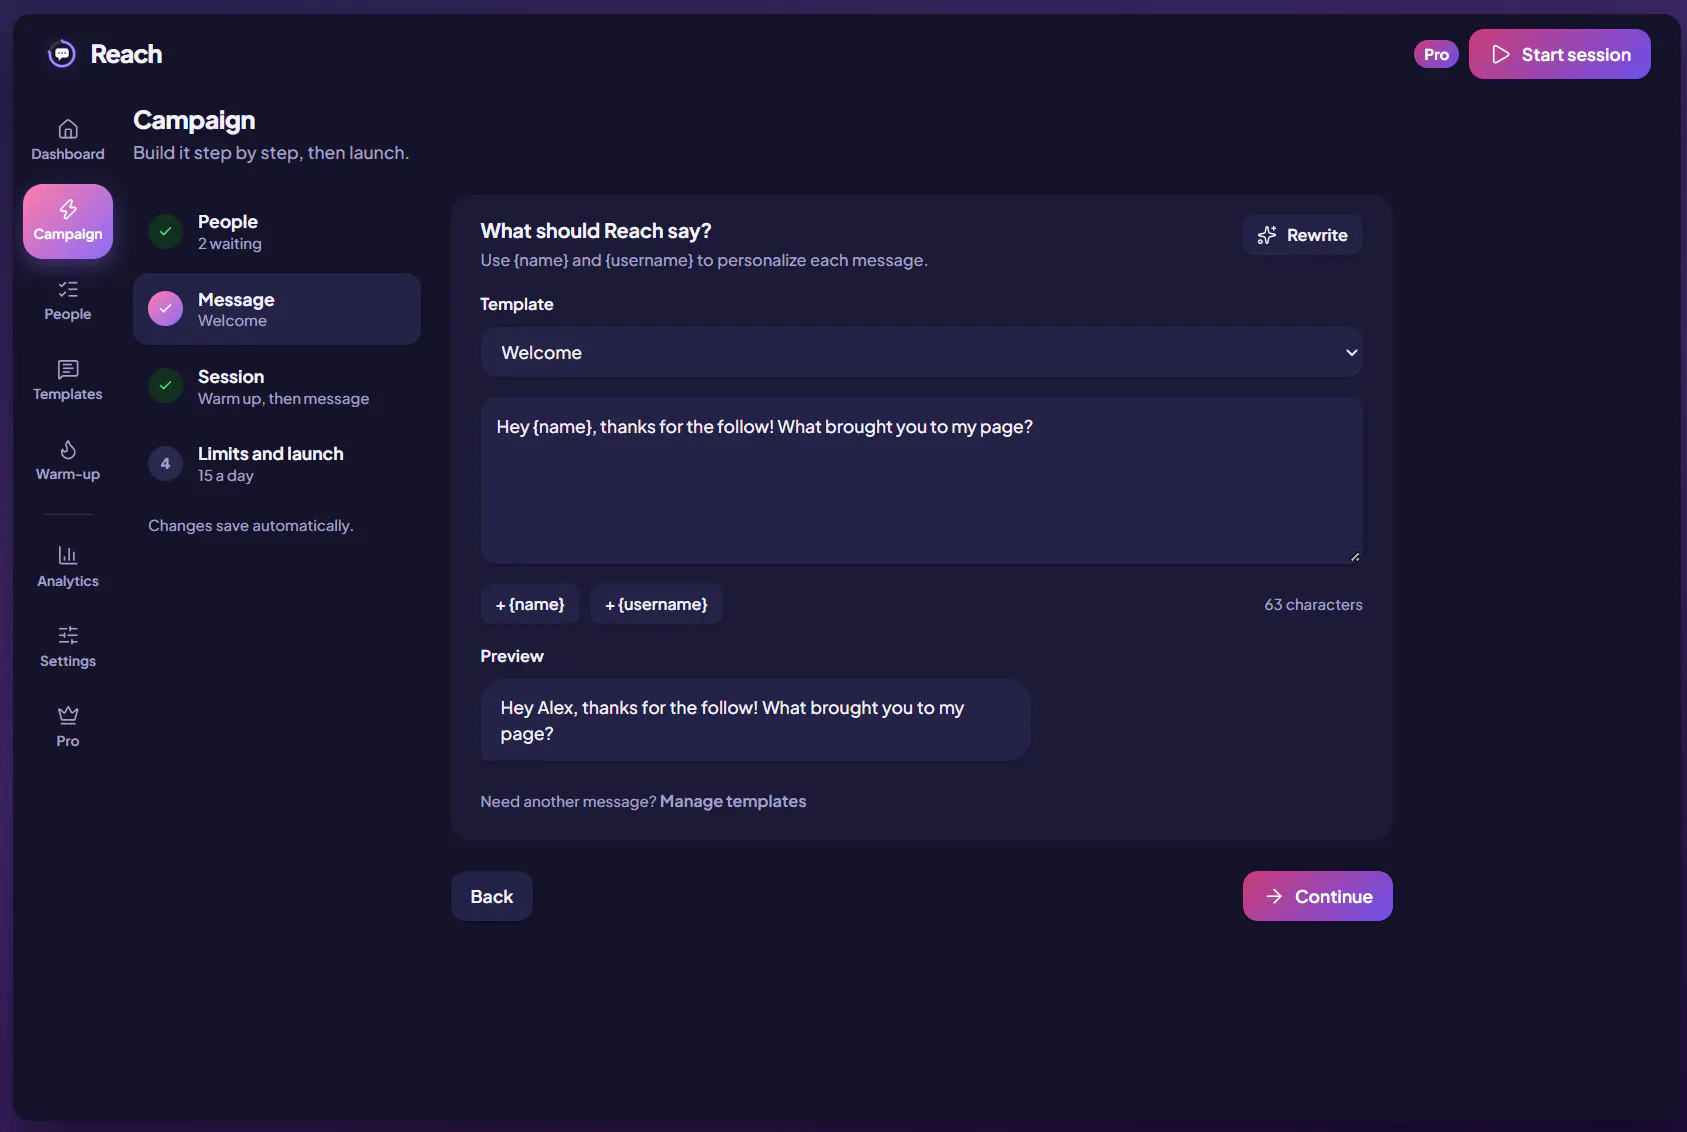Insert the +{username} placeholder
Image resolution: width=1687 pixels, height=1132 pixels.
coord(656,604)
